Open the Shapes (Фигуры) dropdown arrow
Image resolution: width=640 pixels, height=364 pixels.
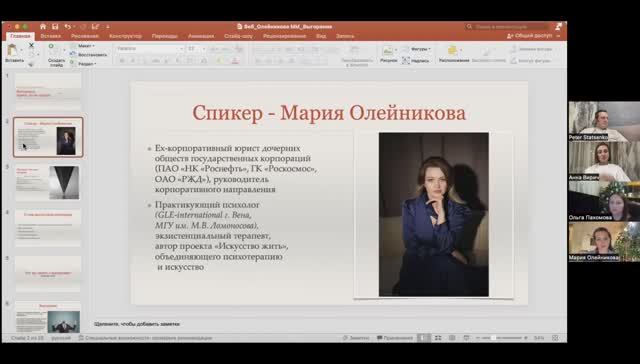point(430,49)
